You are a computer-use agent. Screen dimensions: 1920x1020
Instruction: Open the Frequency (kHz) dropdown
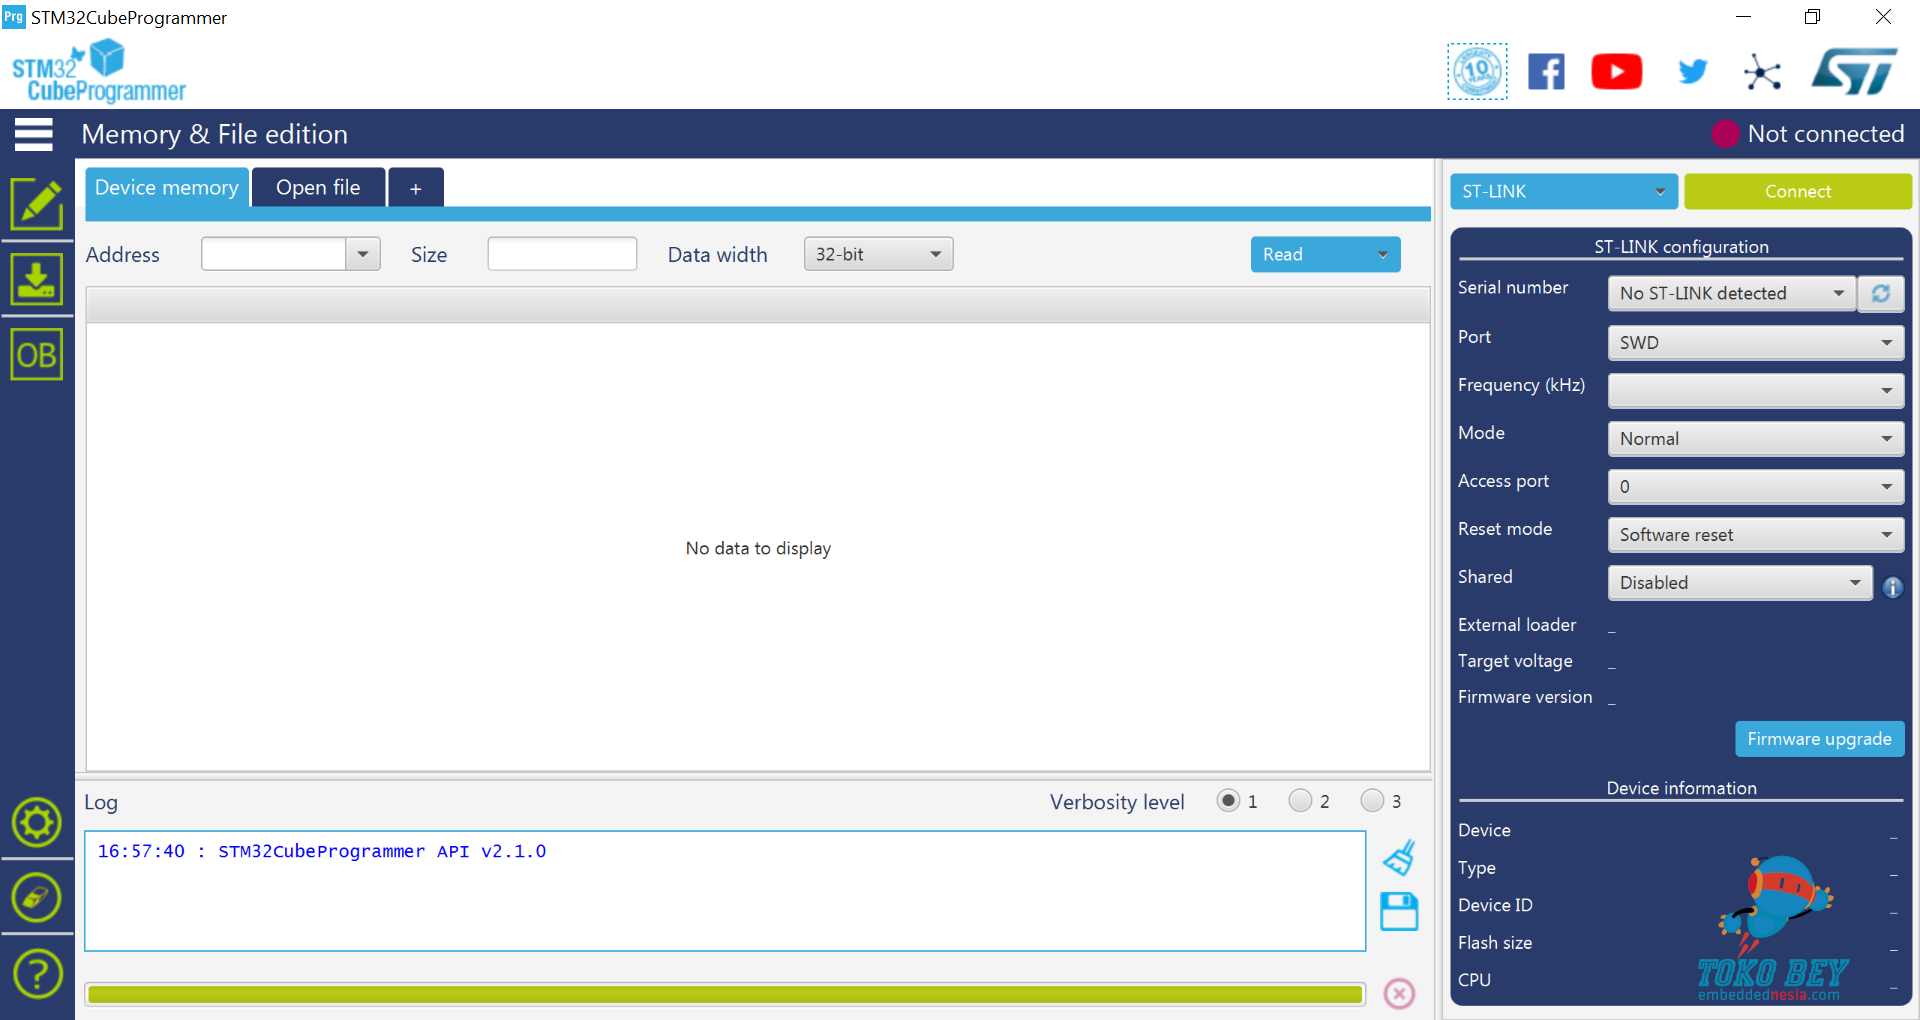tap(1756, 390)
